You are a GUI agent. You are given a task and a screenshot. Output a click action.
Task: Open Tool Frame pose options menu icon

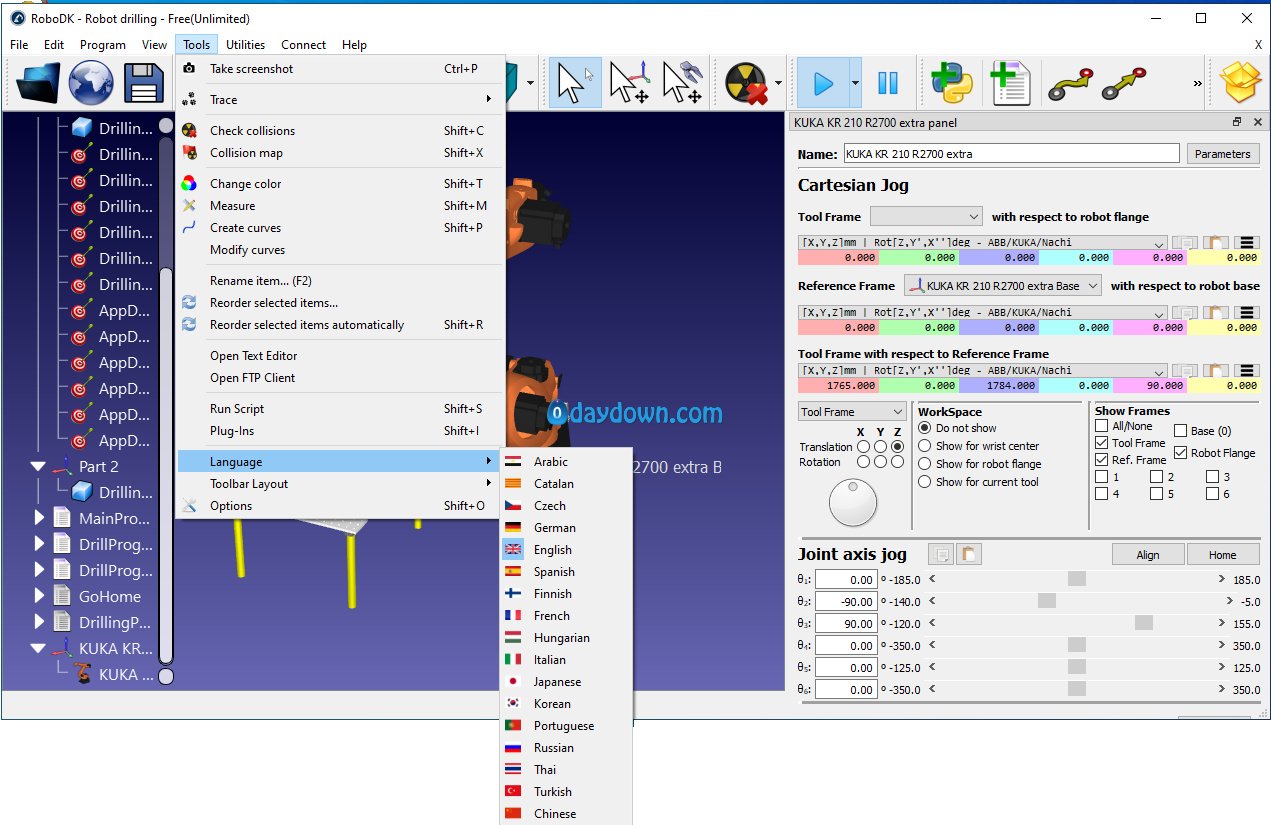pos(1245,242)
